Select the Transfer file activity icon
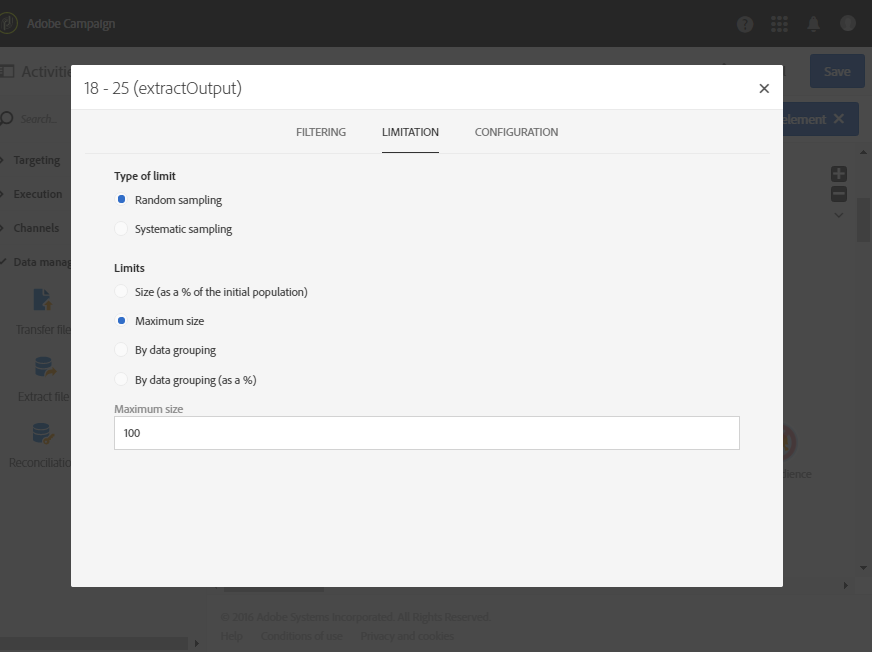The width and height of the screenshot is (872, 652). [x=42, y=299]
